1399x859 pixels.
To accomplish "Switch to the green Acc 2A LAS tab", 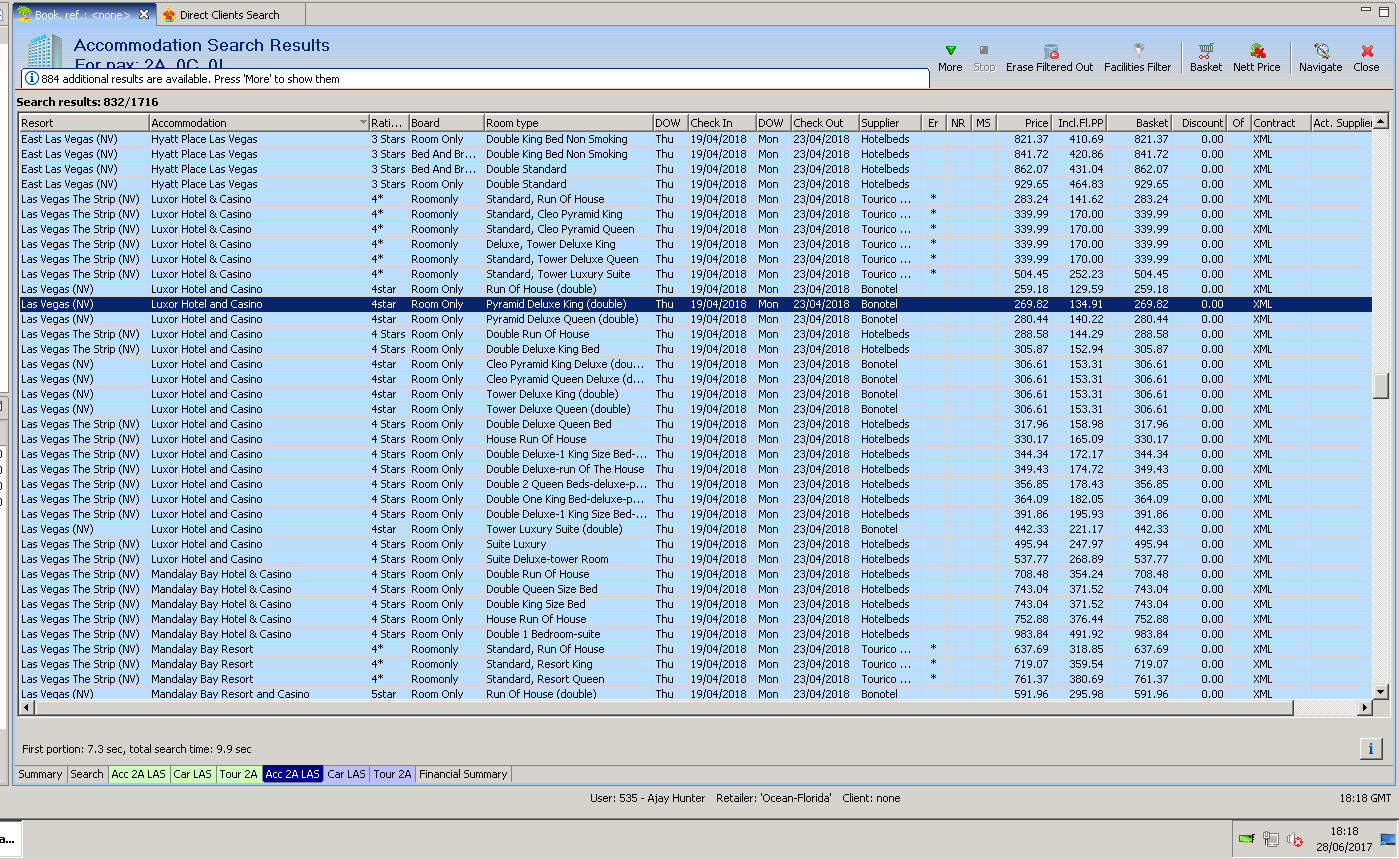I will coord(139,774).
